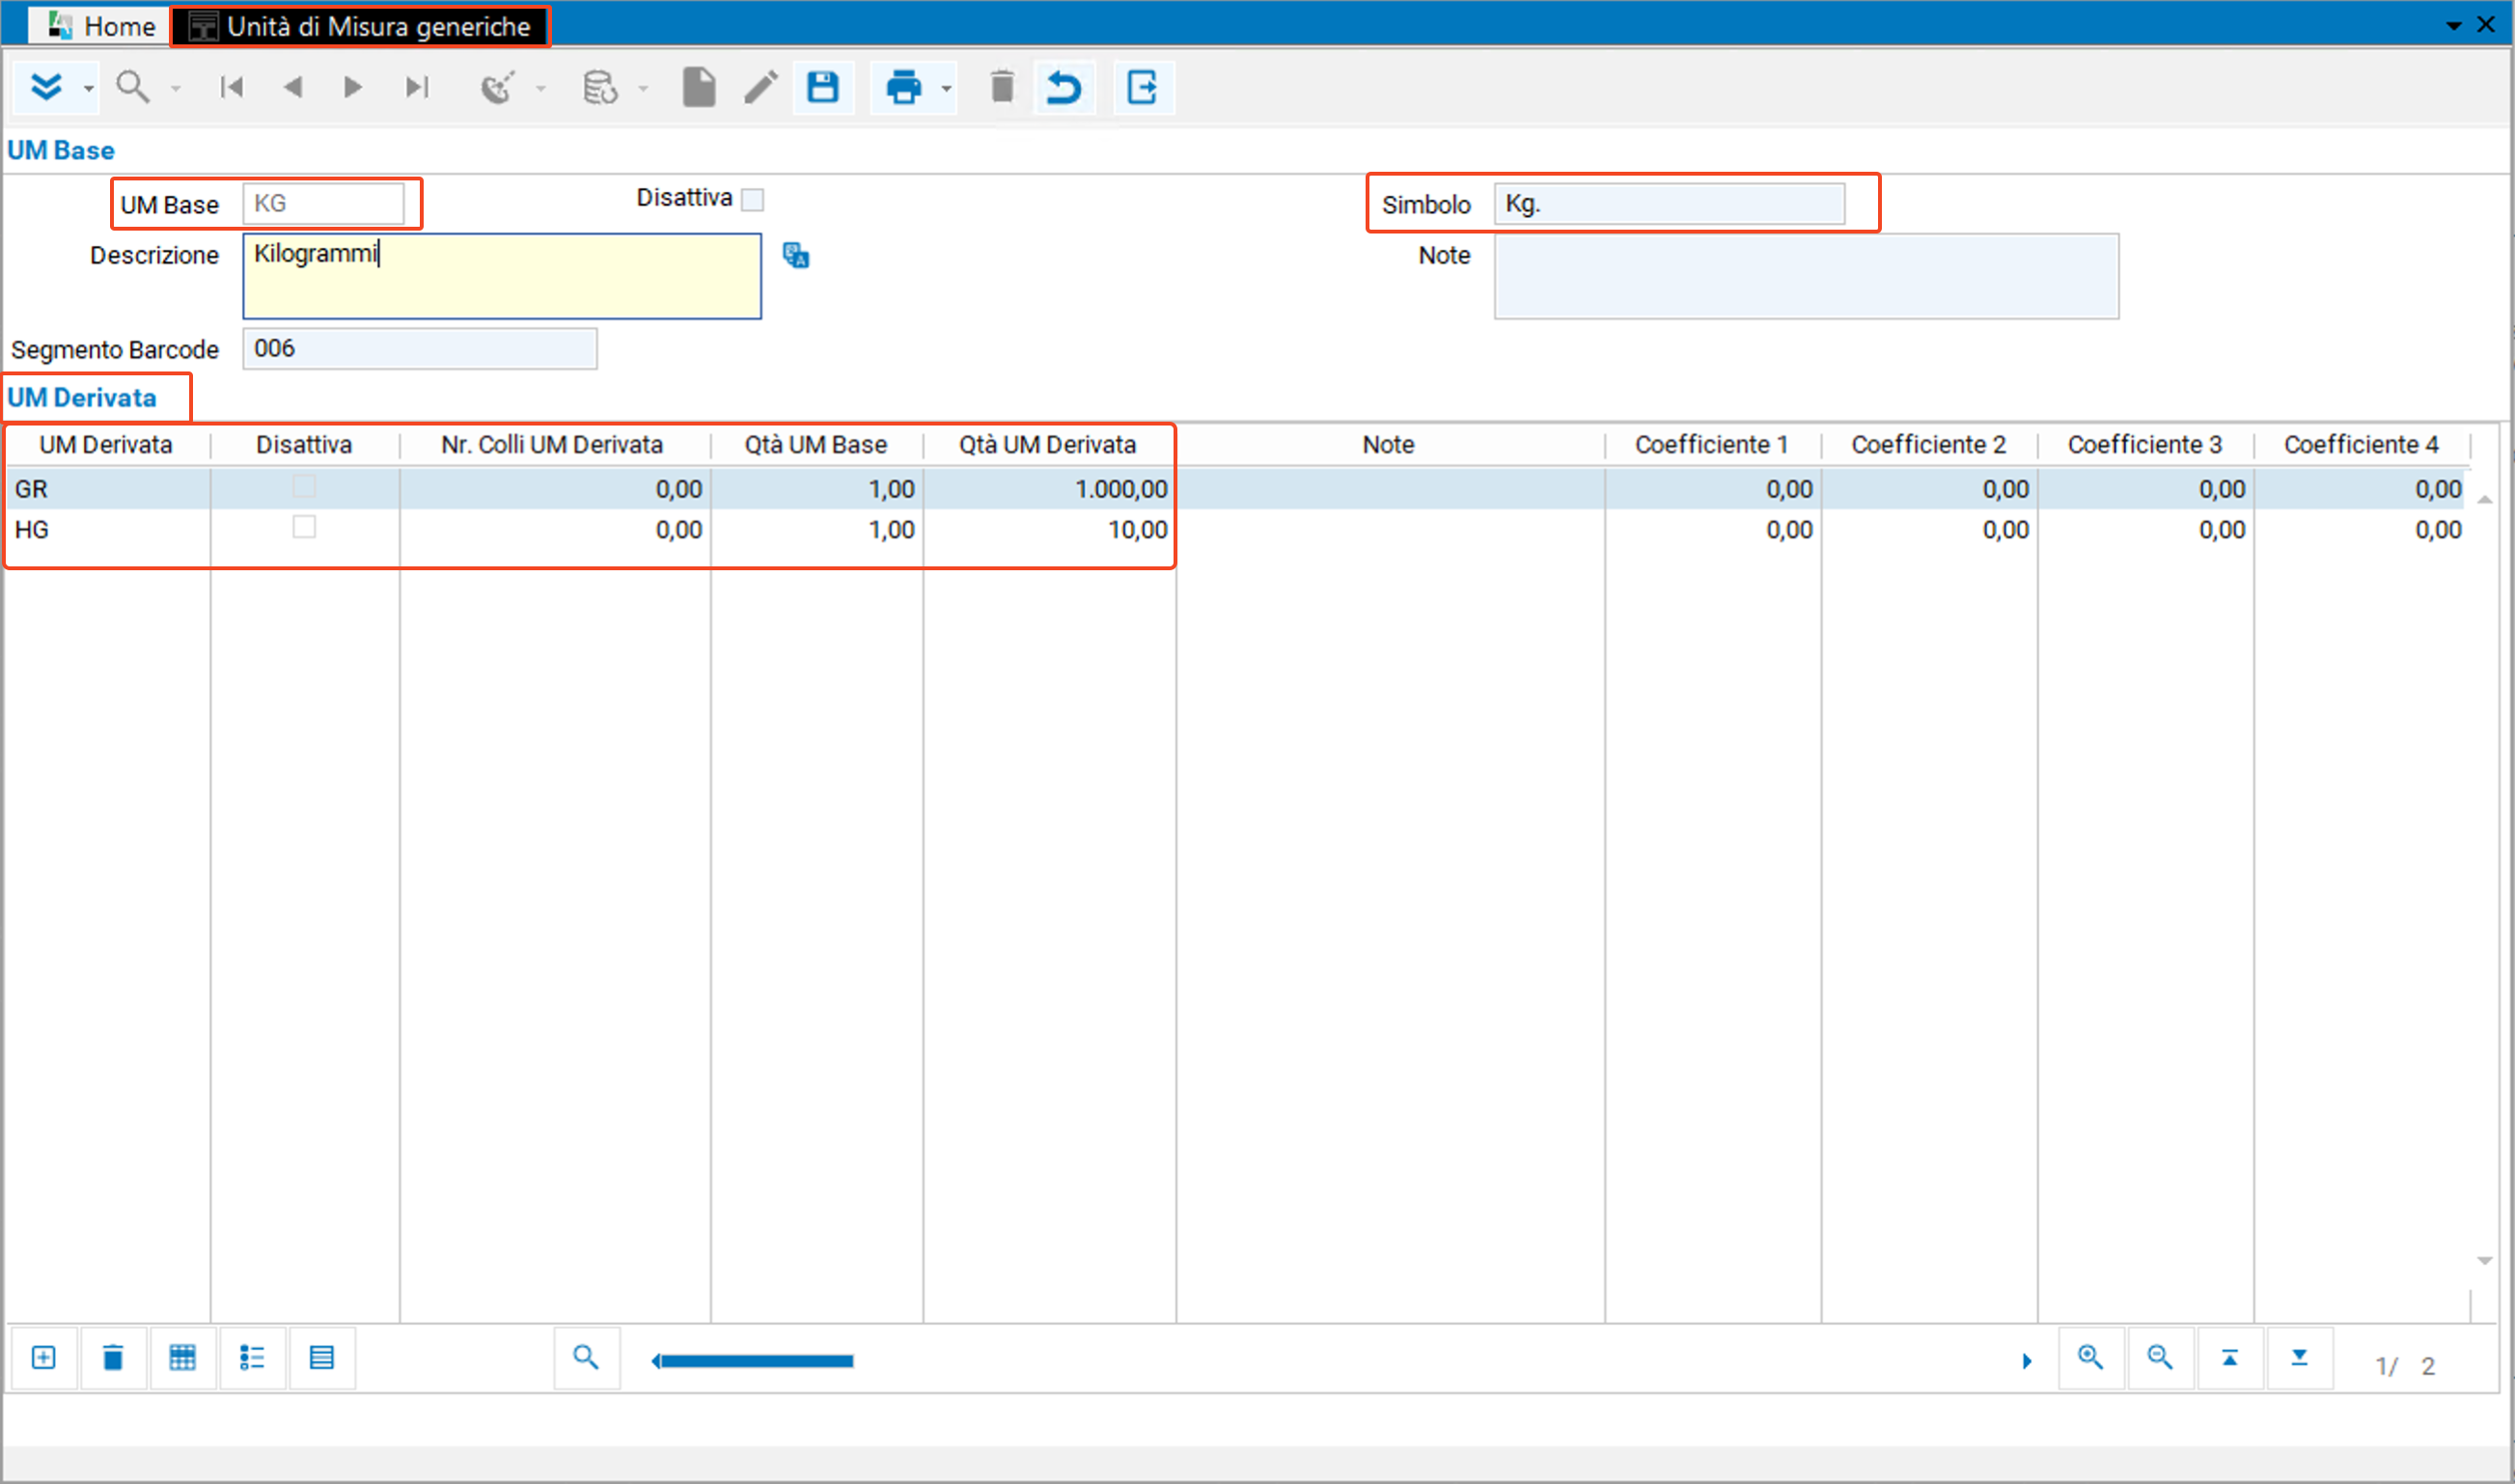The image size is (2515, 1484).
Task: Click the UM Base code field
Action: [x=324, y=204]
